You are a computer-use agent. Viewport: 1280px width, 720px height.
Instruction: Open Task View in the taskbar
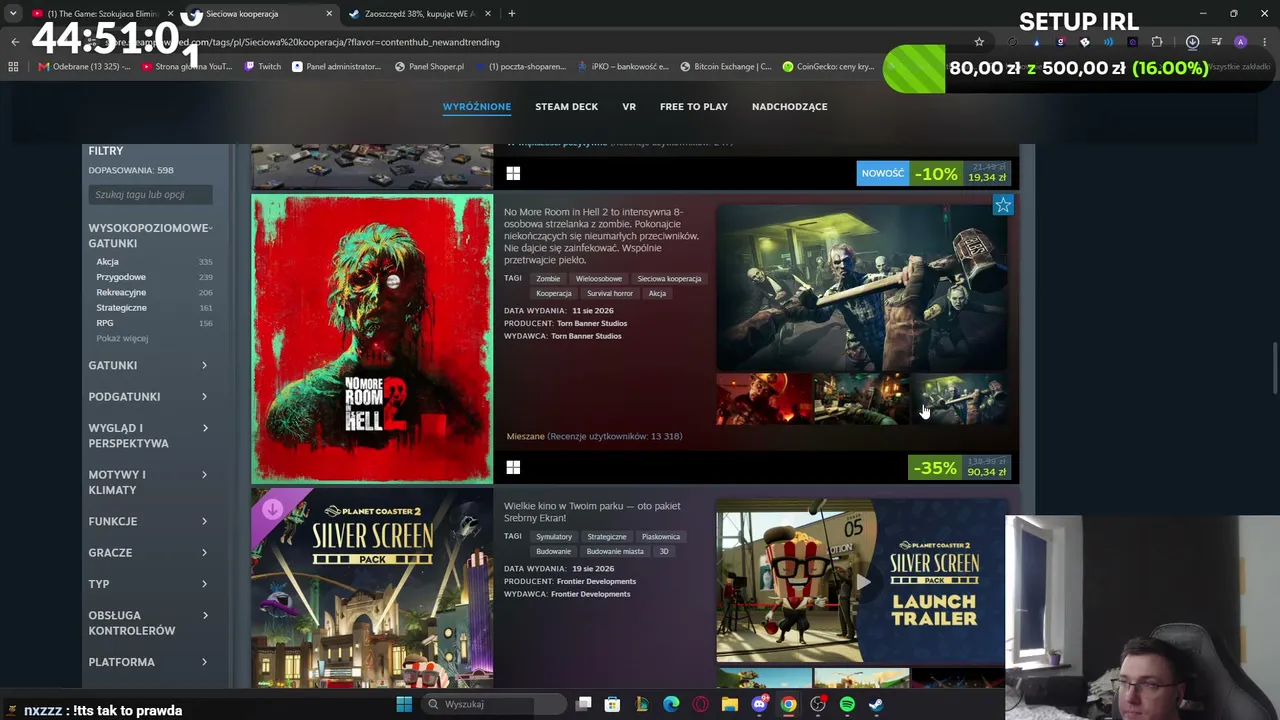click(x=584, y=704)
